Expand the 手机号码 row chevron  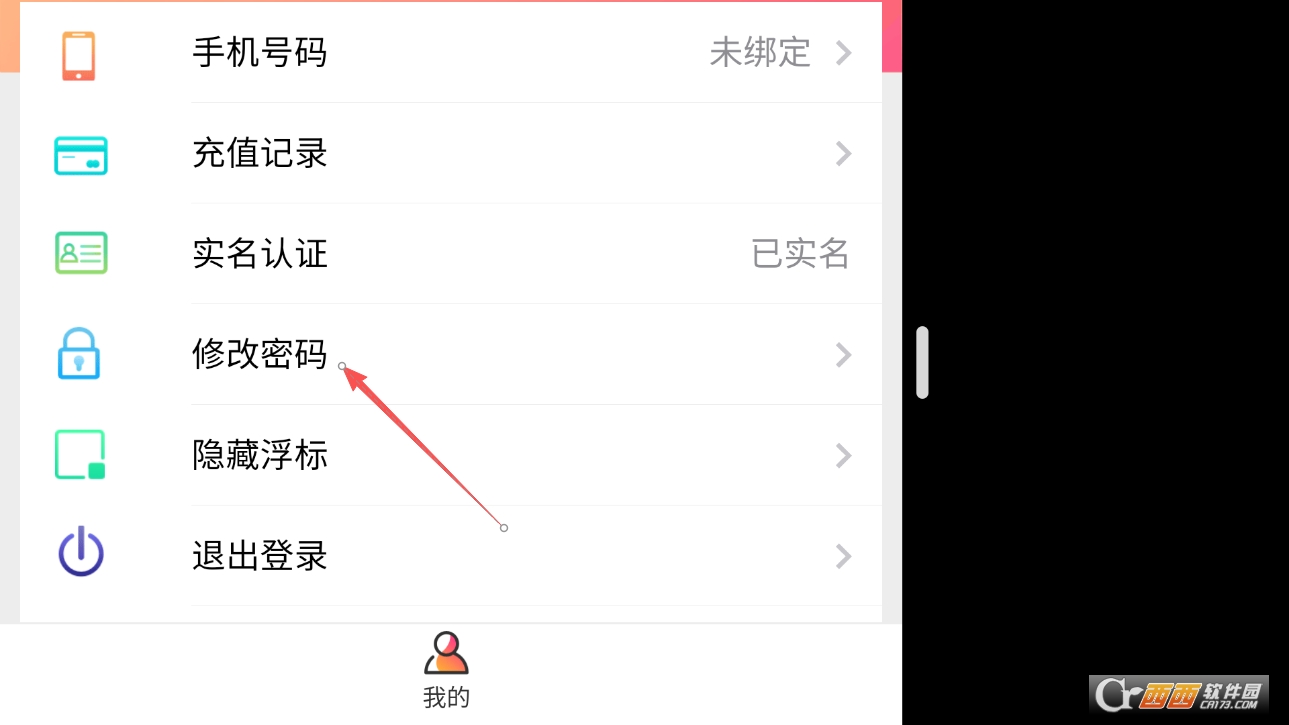(x=844, y=53)
